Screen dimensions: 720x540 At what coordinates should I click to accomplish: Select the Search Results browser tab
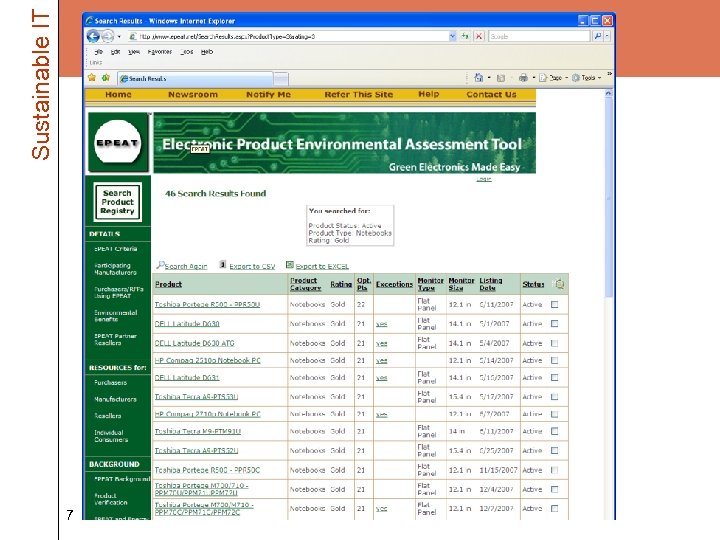coord(195,79)
